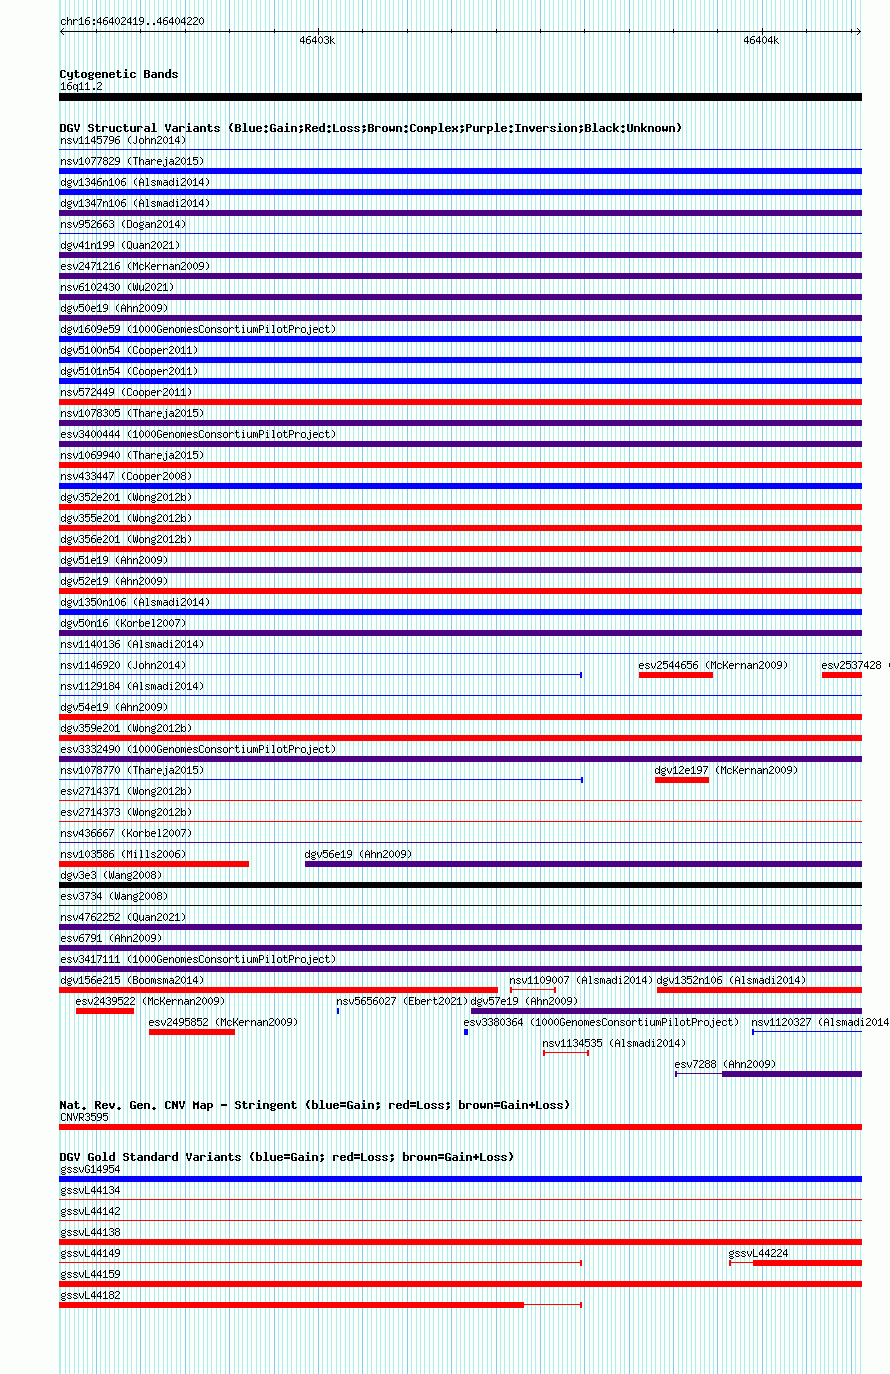Click nsv1129184 (Alsmadi2014) label
The image size is (890, 1374).
point(132,686)
